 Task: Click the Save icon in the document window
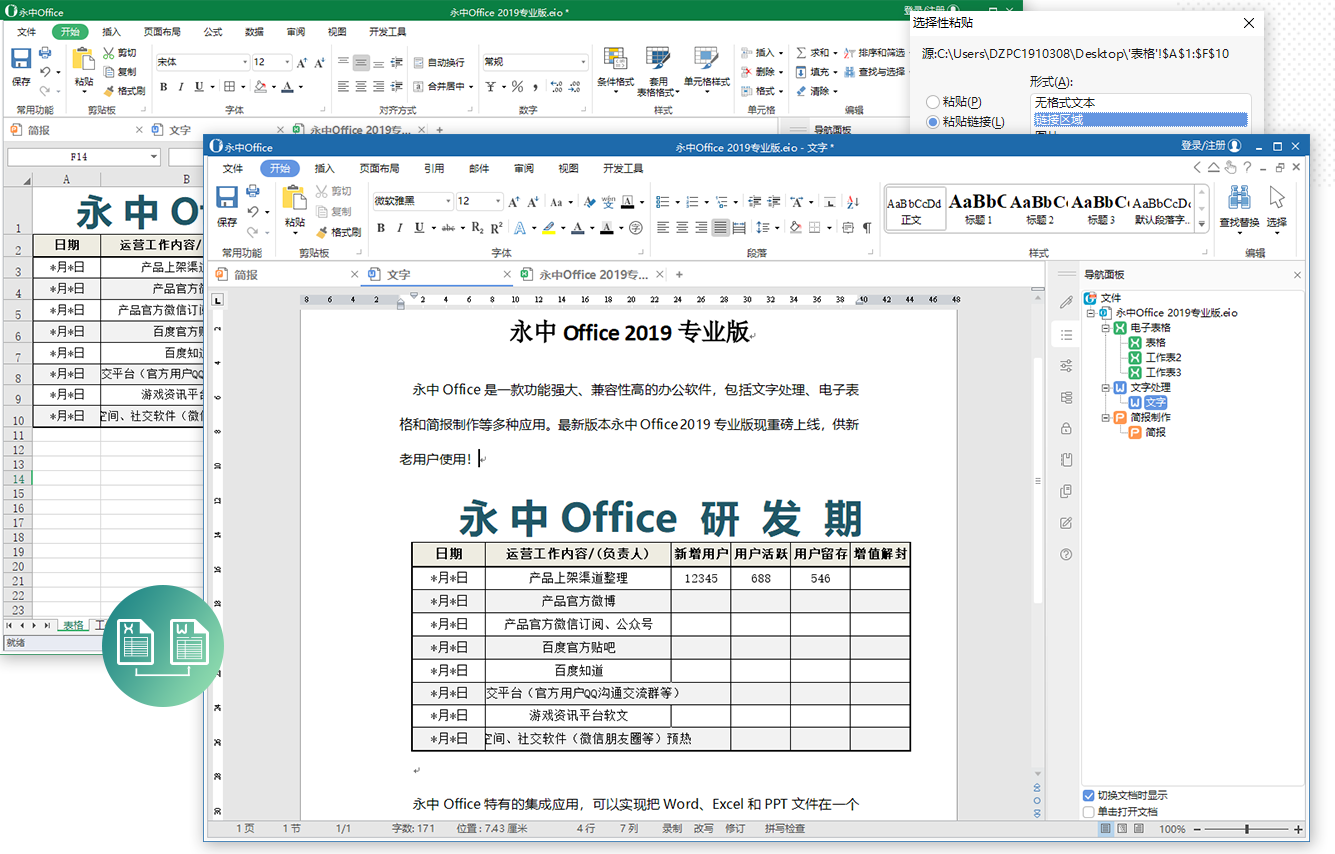point(229,198)
